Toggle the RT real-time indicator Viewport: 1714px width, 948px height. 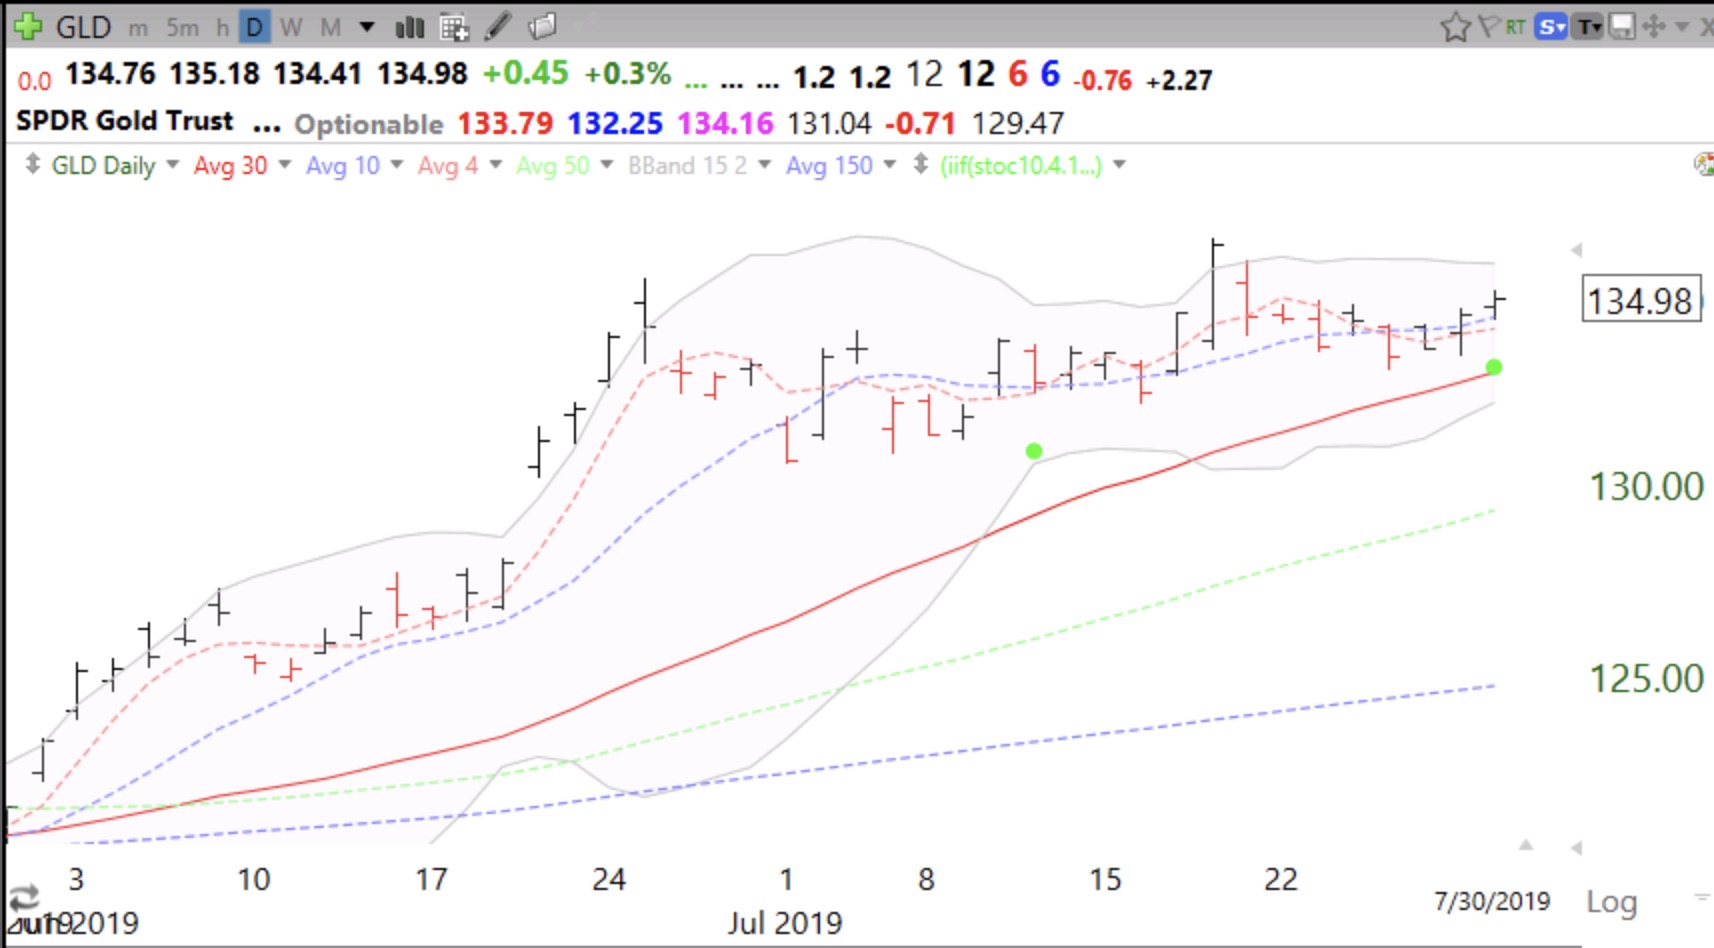[x=1515, y=27]
